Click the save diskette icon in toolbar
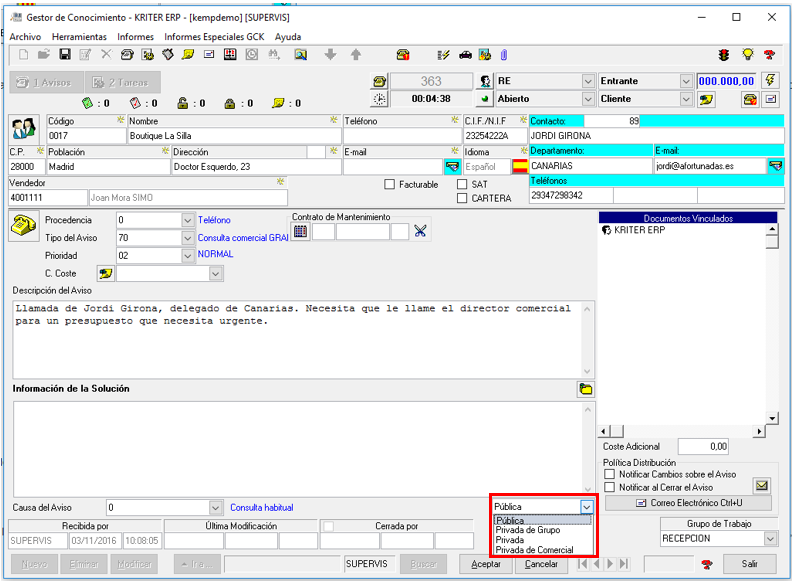794x583 pixels. 65,54
